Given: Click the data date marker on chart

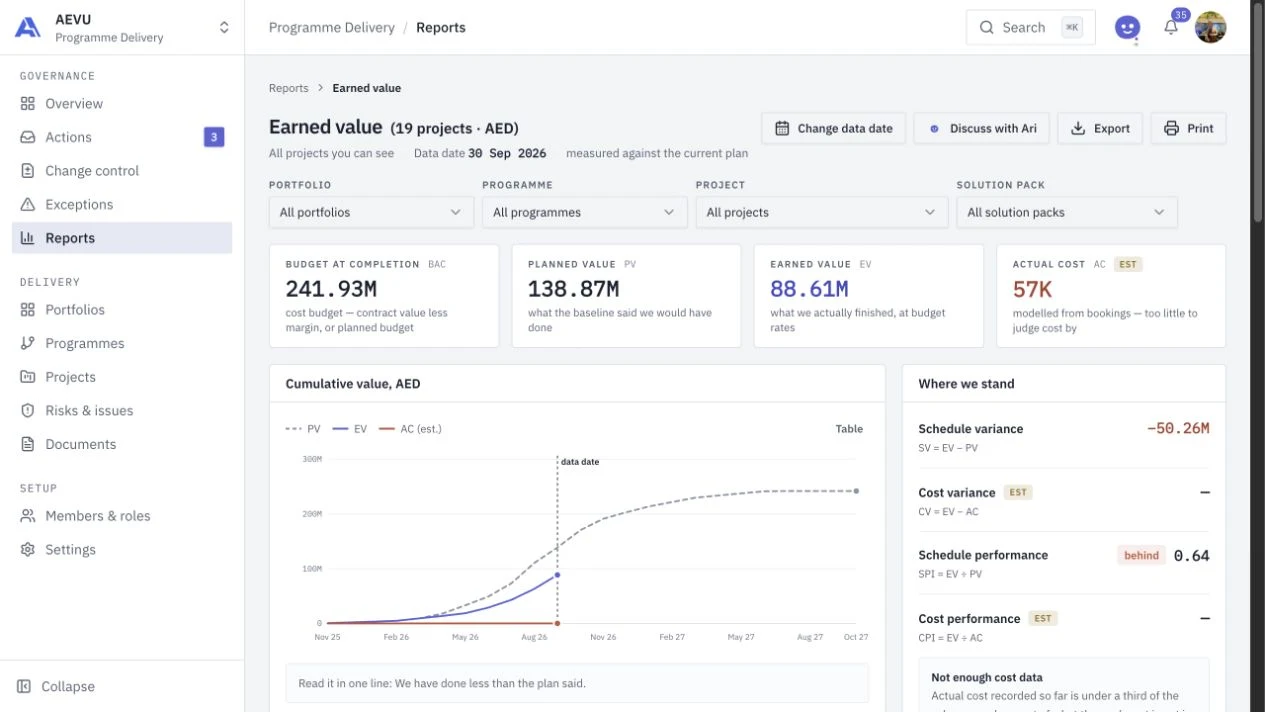Looking at the screenshot, I should click(x=557, y=540).
